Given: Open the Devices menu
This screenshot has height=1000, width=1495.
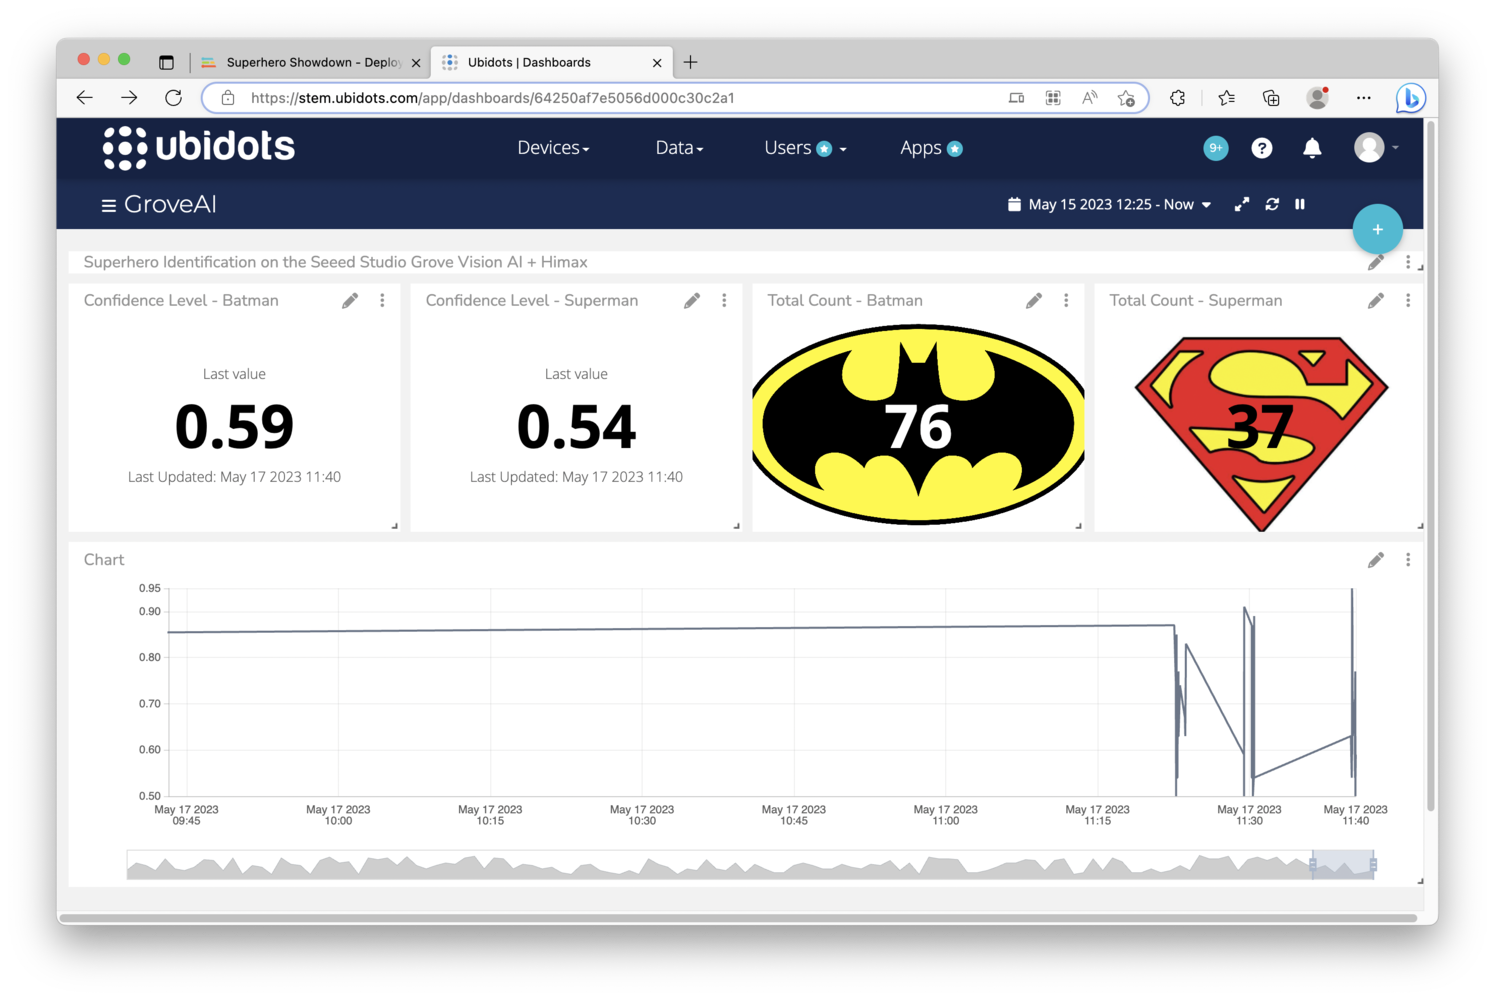Looking at the screenshot, I should pyautogui.click(x=553, y=148).
